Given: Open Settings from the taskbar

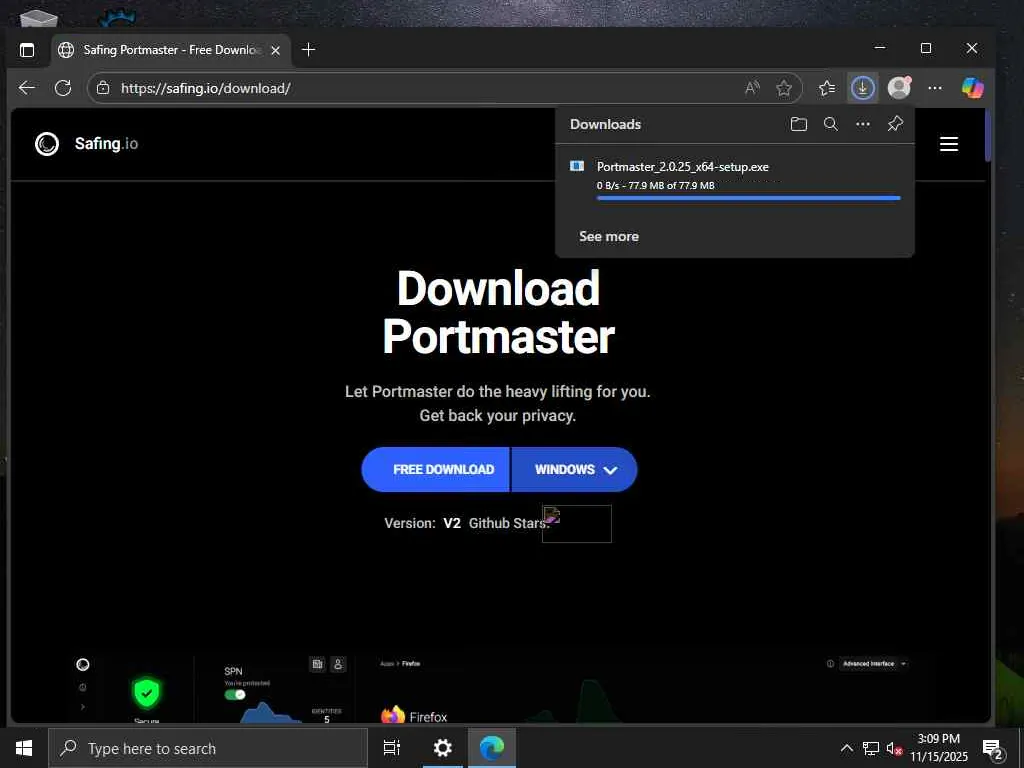Looking at the screenshot, I should [443, 748].
